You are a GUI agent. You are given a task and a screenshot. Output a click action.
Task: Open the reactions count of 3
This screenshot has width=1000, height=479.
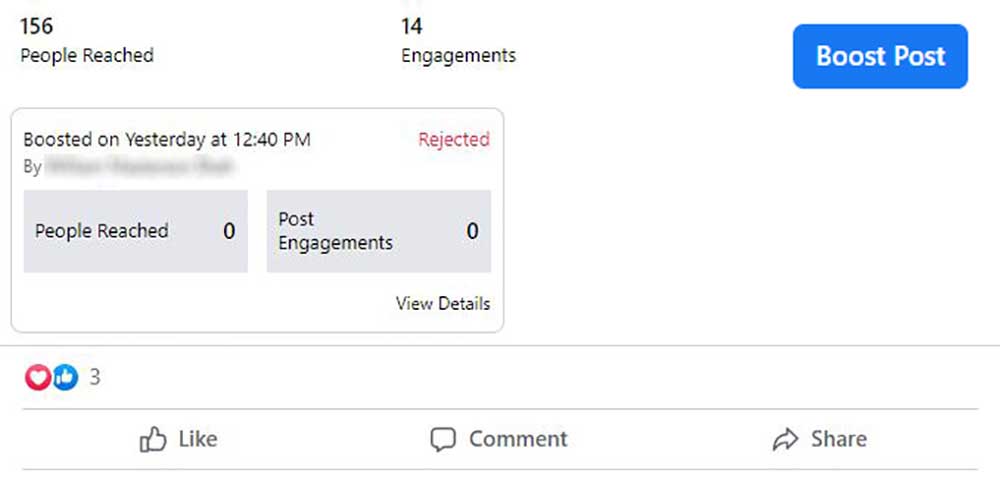[x=95, y=377]
